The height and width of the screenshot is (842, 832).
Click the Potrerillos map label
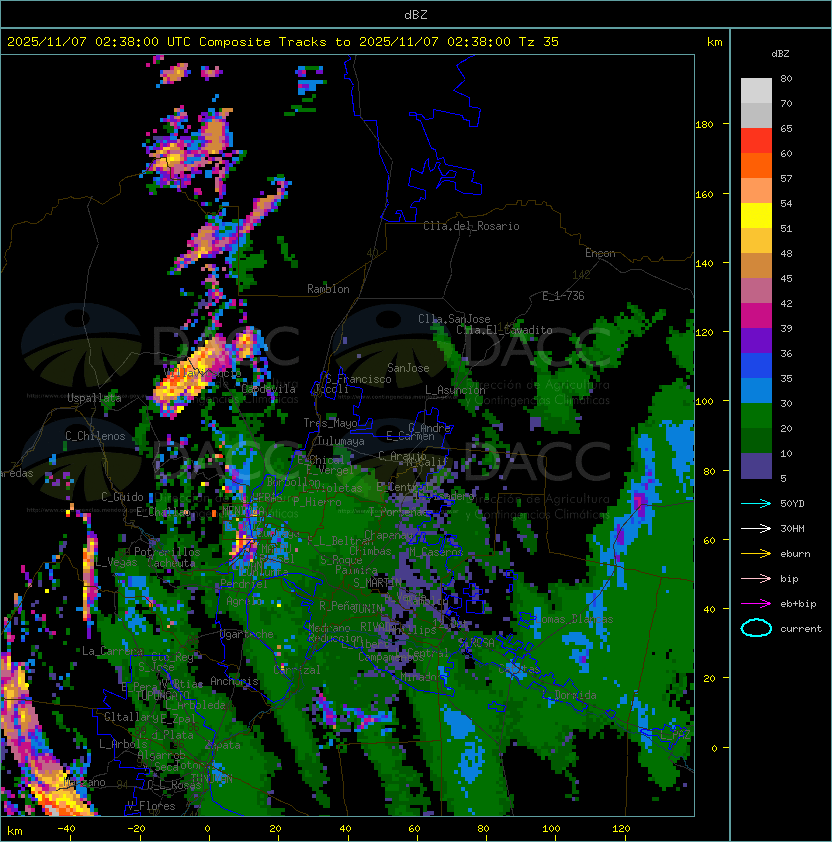click(x=167, y=552)
